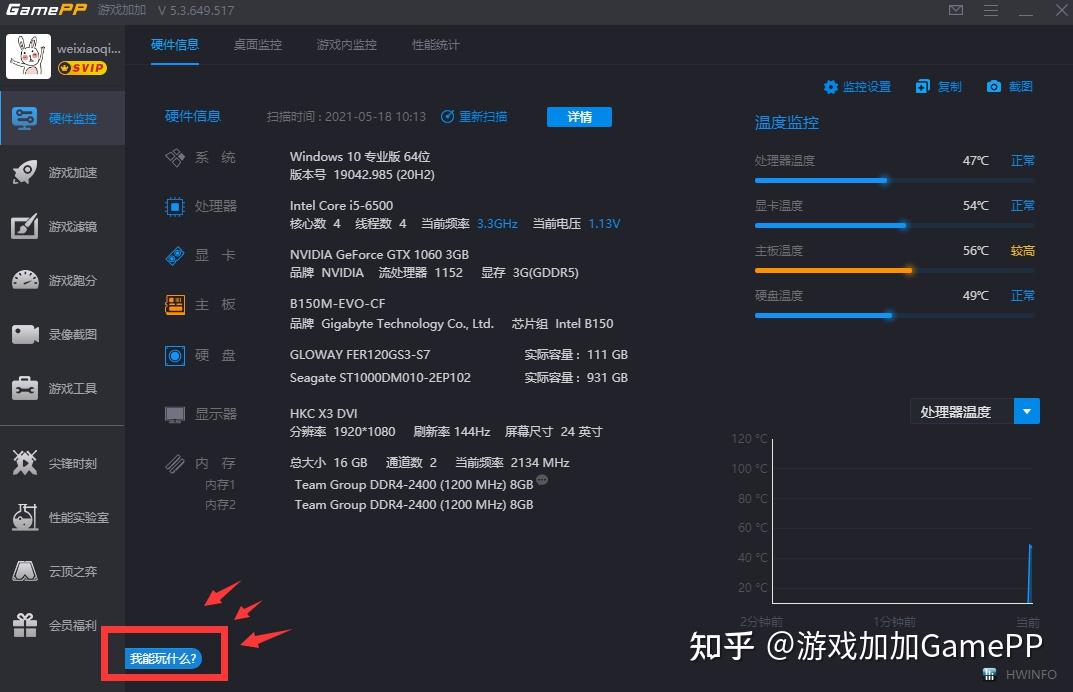Switch to 游戏内监控 tab
Image resolution: width=1073 pixels, height=692 pixels.
coord(347,44)
